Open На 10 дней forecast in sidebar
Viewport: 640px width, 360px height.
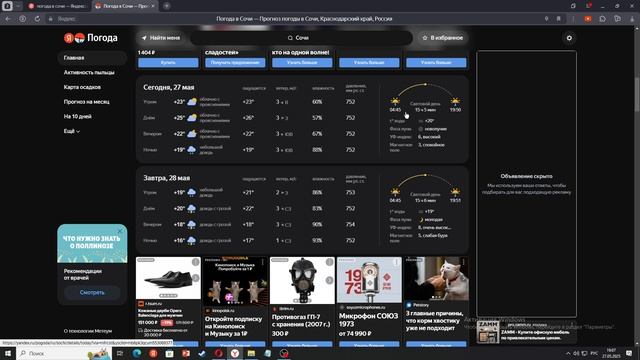(78, 116)
